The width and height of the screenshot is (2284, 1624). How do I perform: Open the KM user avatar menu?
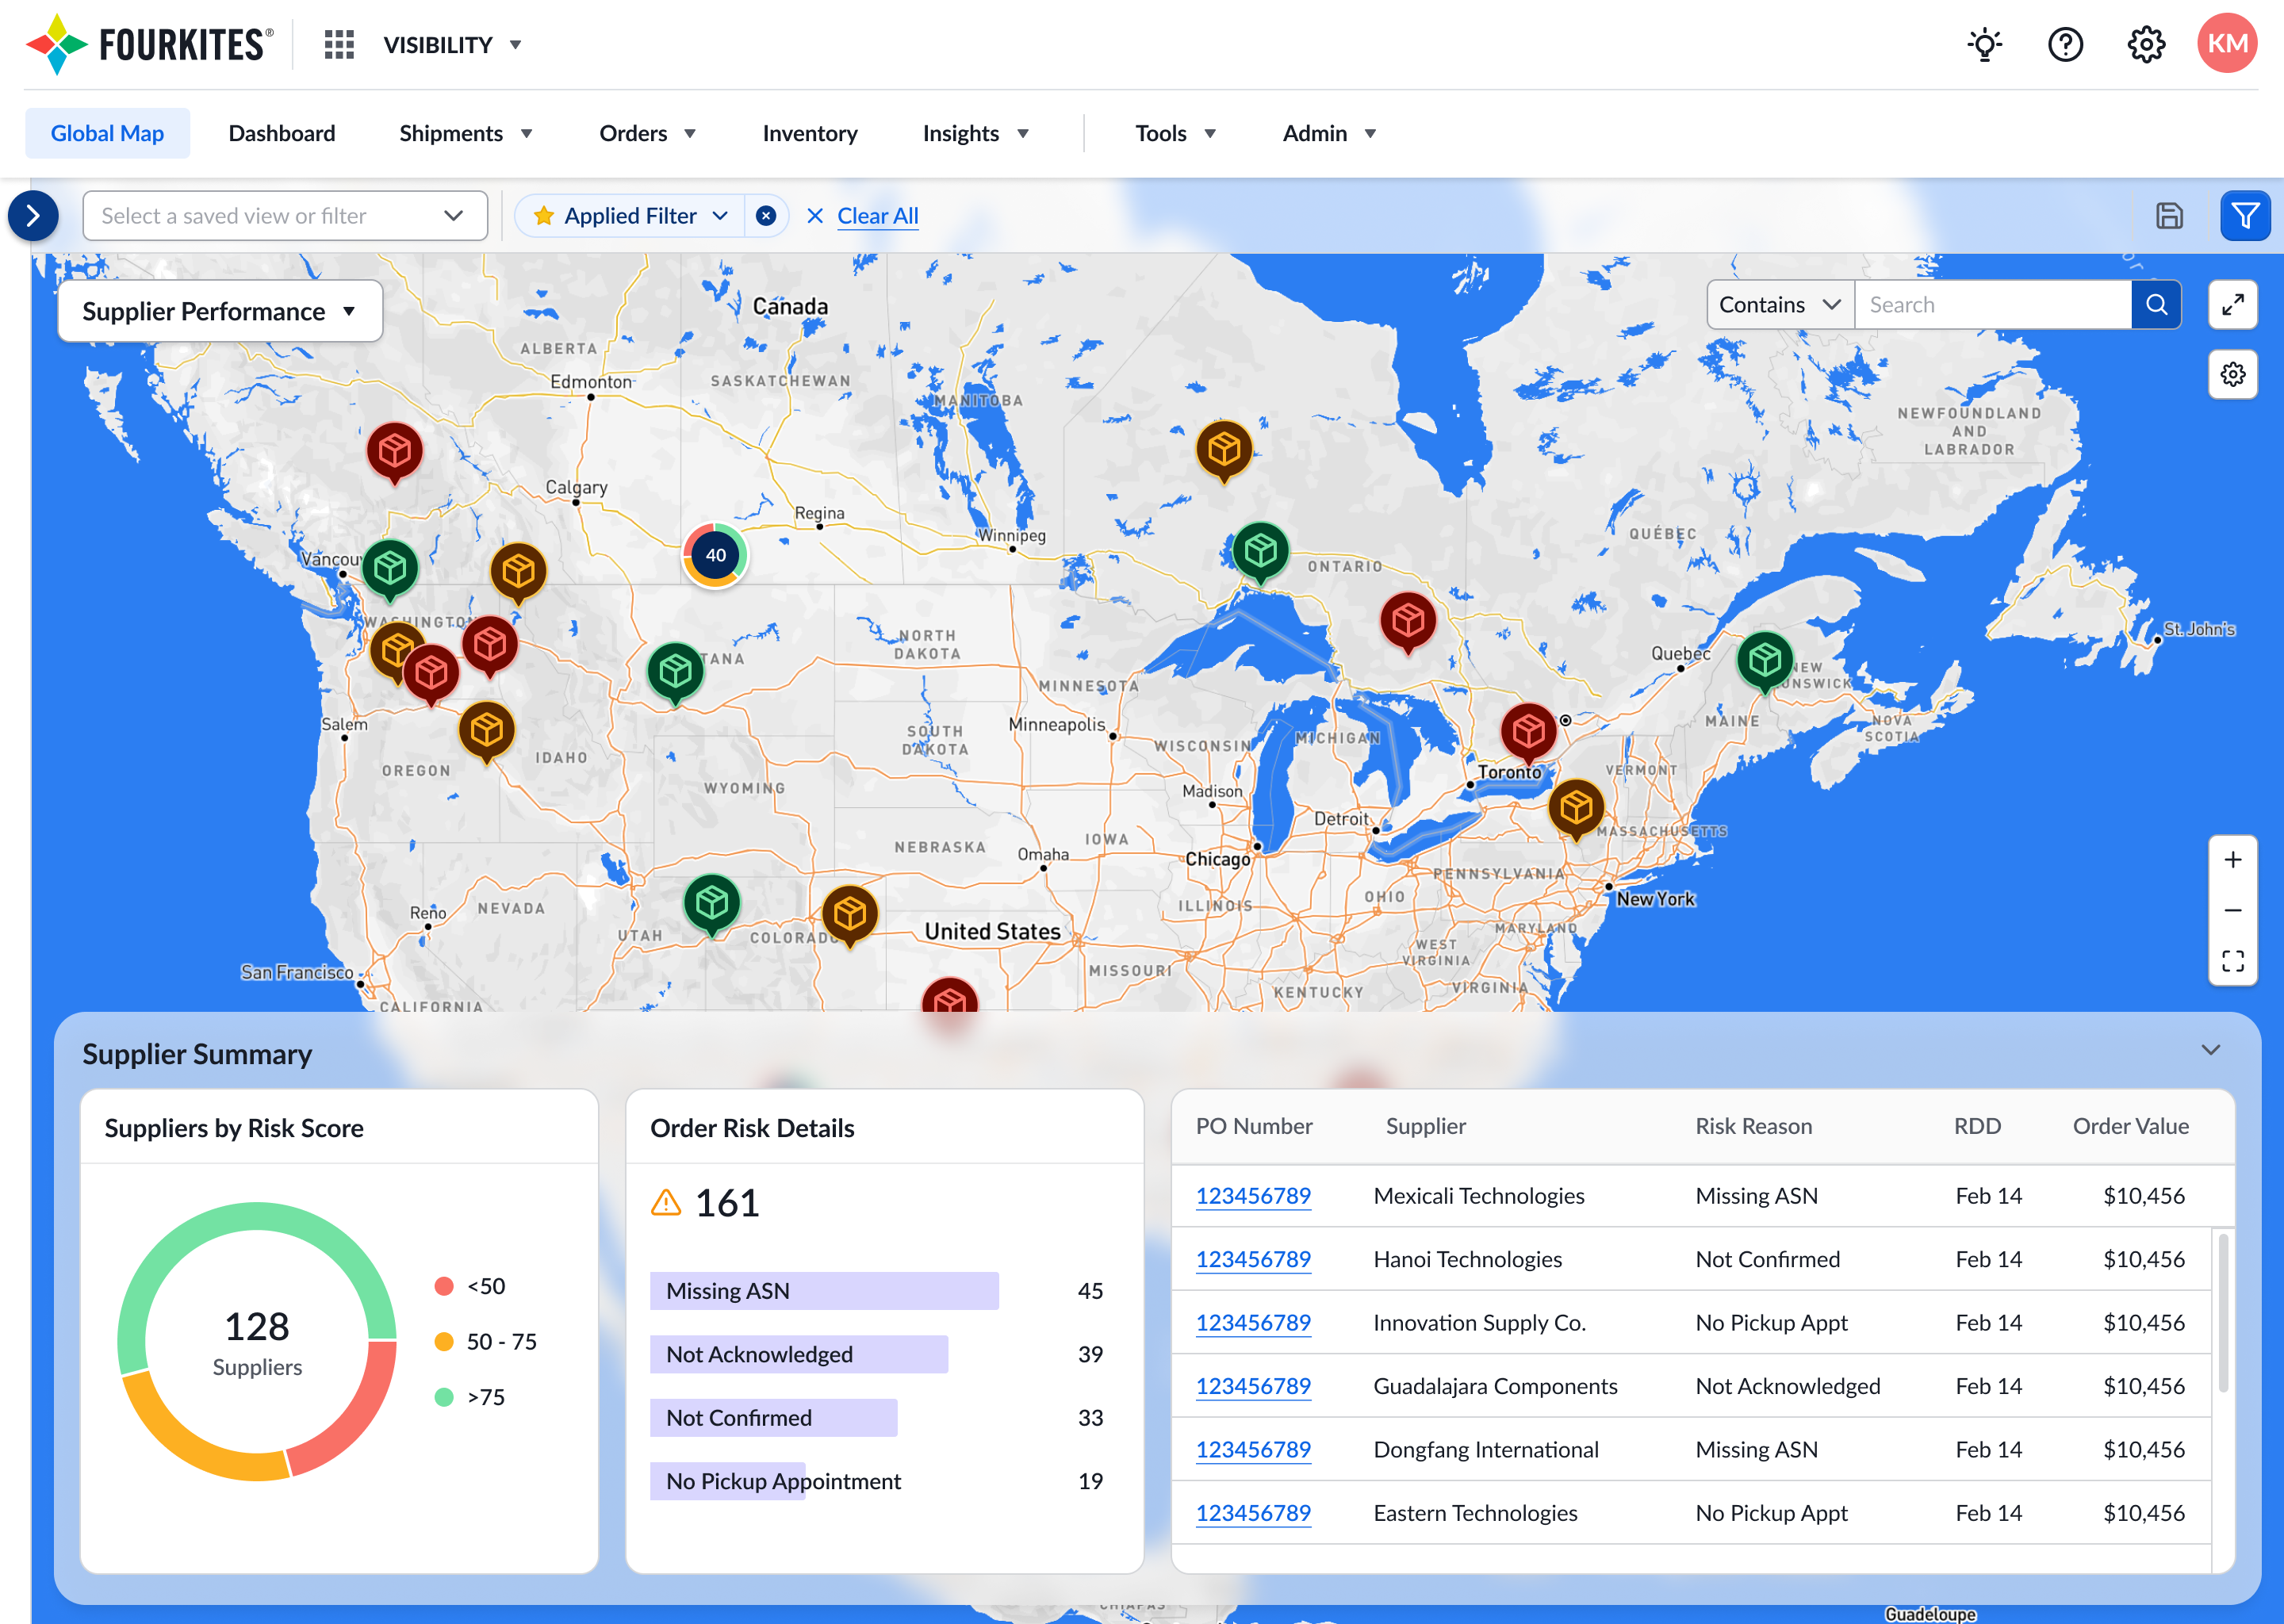[2227, 44]
